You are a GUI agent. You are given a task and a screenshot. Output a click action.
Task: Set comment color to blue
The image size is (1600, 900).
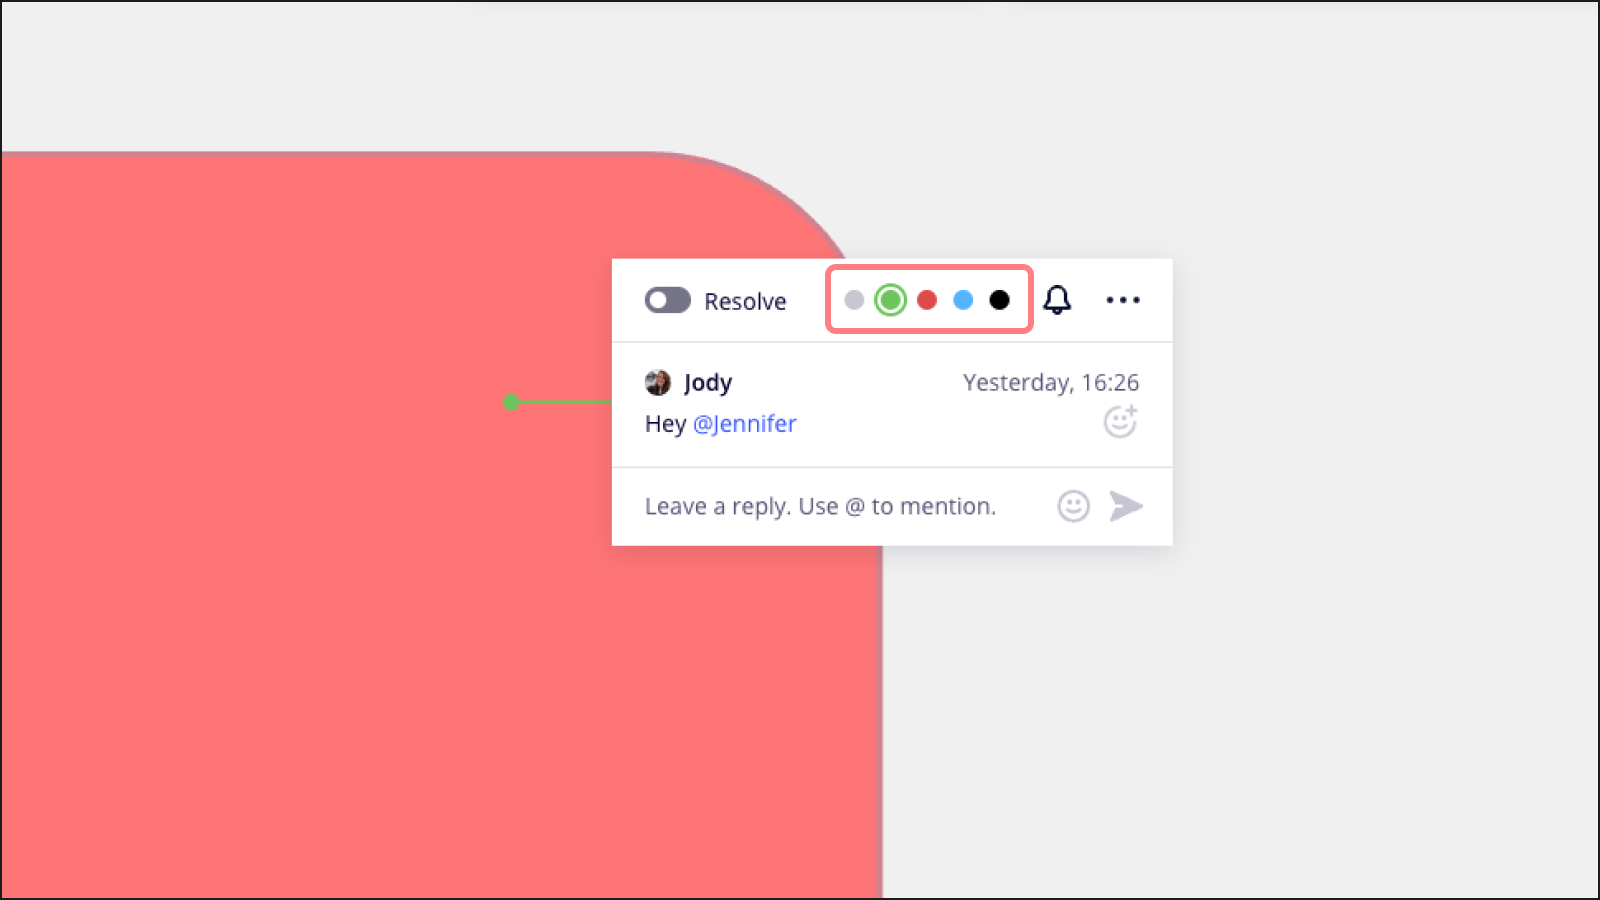963,300
